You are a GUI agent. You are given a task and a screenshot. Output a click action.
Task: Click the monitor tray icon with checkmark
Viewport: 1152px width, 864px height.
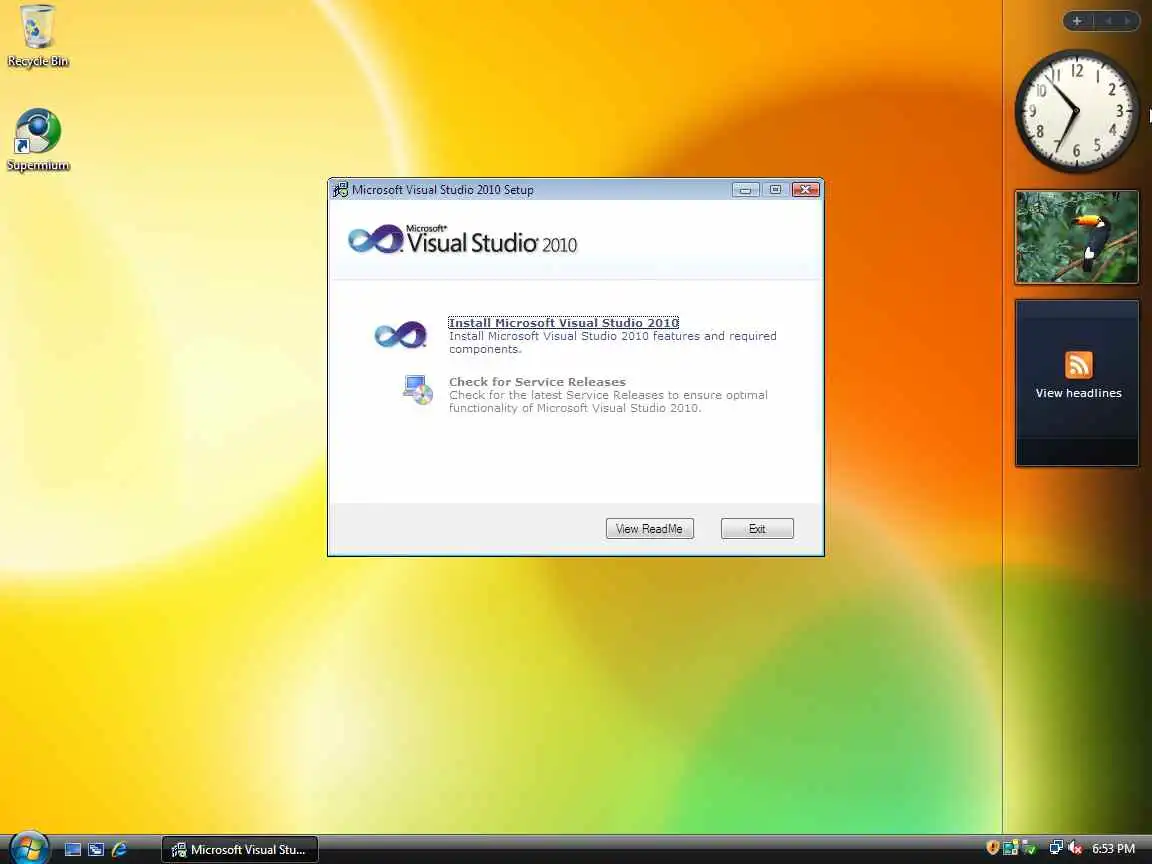1030,848
